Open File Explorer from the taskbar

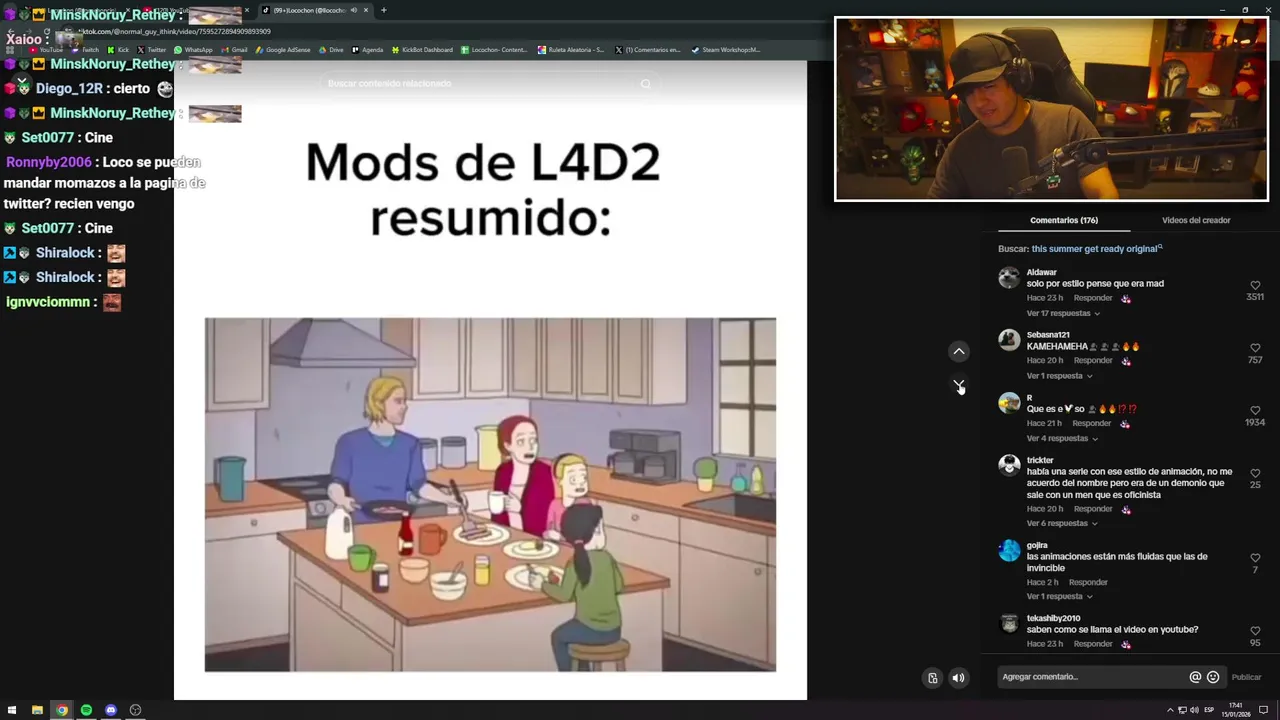[37, 710]
